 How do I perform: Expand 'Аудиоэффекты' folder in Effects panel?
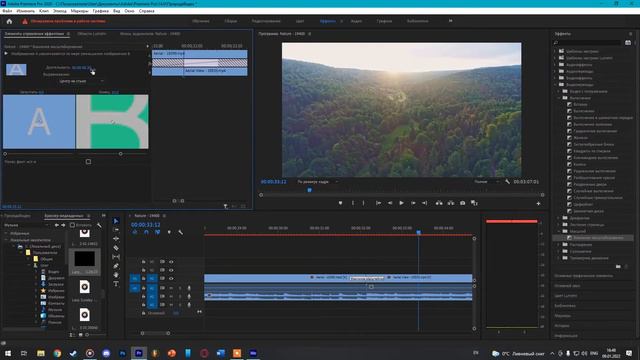556,64
